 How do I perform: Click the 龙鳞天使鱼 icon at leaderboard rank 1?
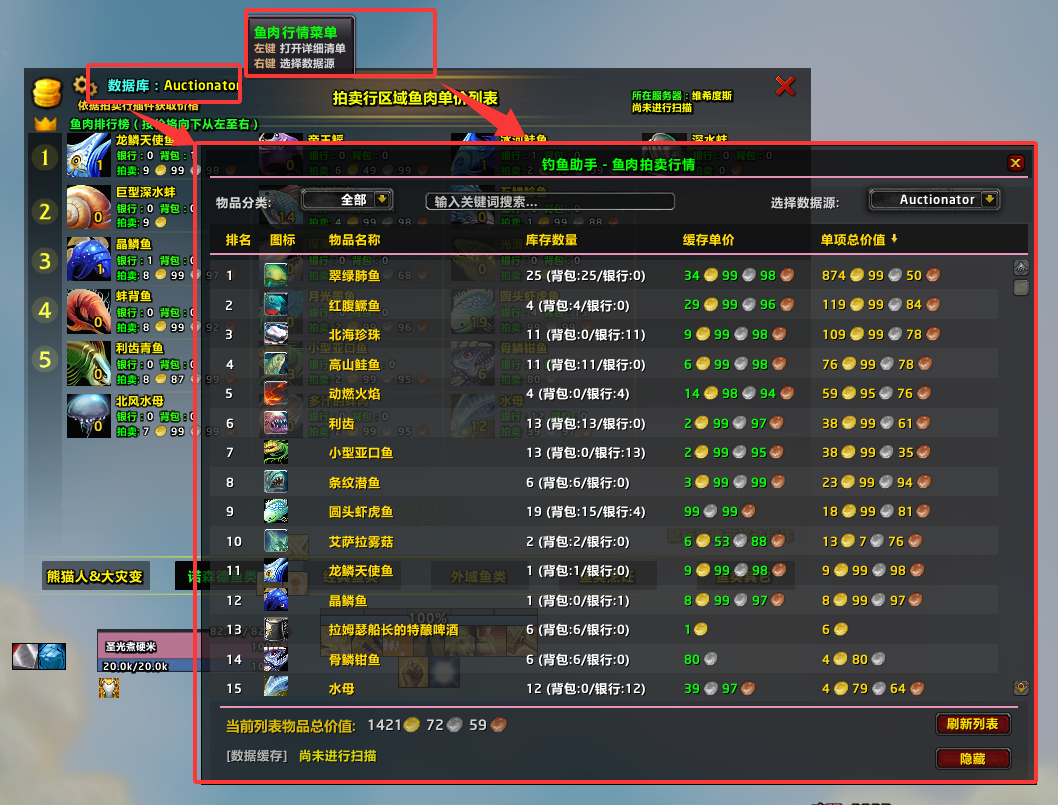click(88, 155)
